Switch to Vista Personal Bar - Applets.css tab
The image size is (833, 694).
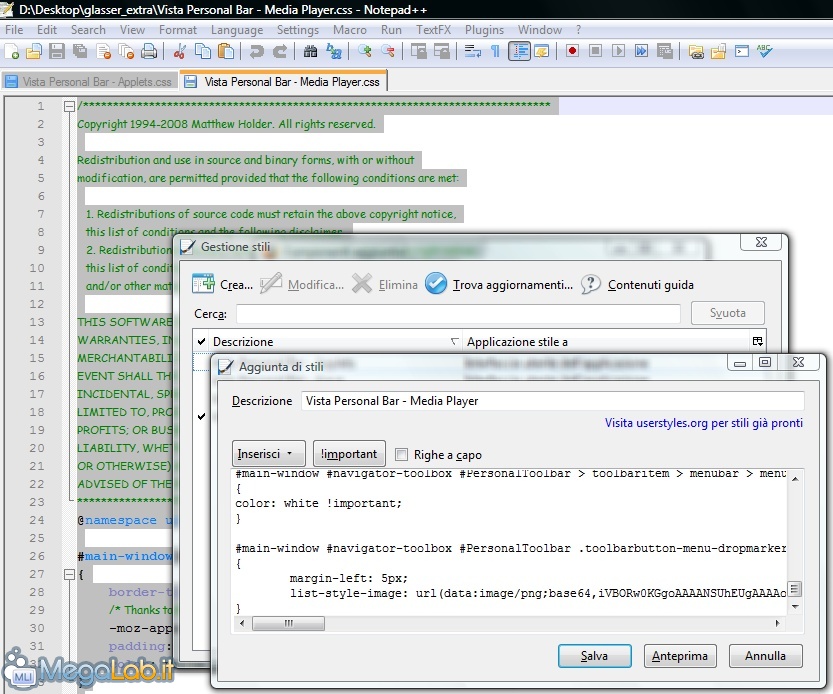click(x=88, y=82)
